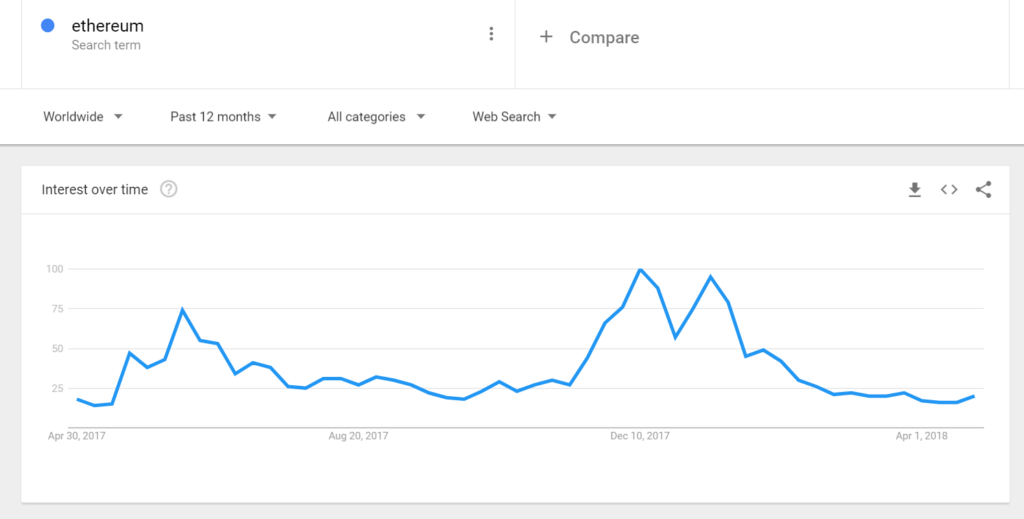The height and width of the screenshot is (519, 1024).
Task: Click the Apr 30, 2017 axis label
Action: click(76, 436)
